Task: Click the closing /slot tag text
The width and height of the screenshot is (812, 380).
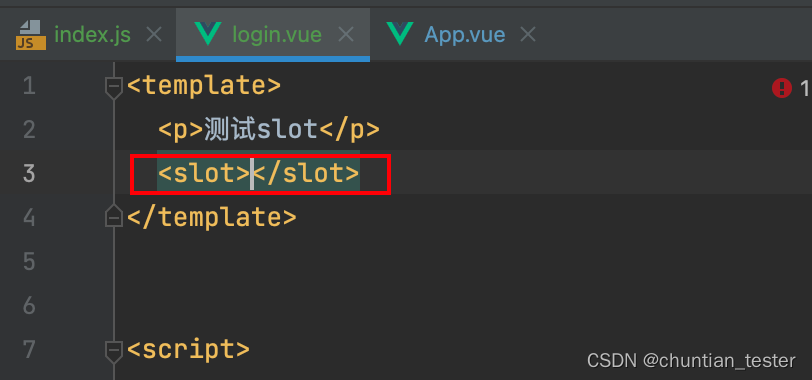Action: (x=306, y=173)
